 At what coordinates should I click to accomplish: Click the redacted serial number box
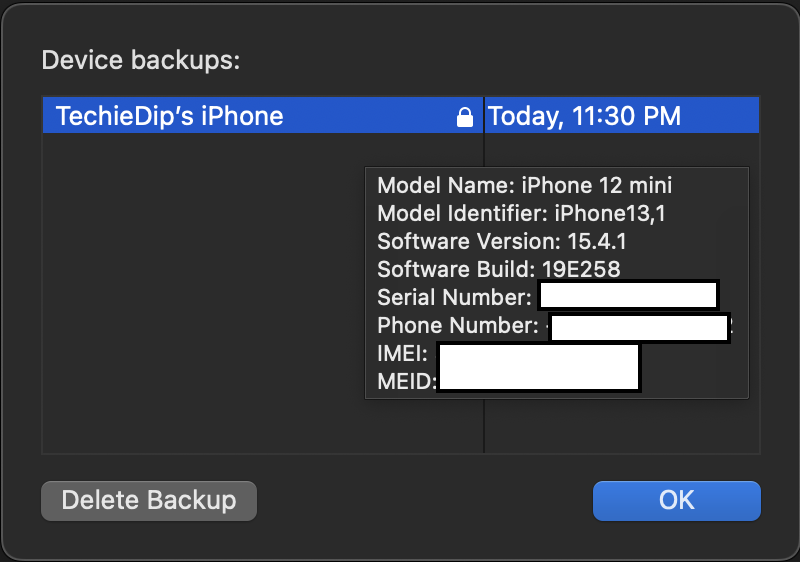pyautogui.click(x=628, y=296)
